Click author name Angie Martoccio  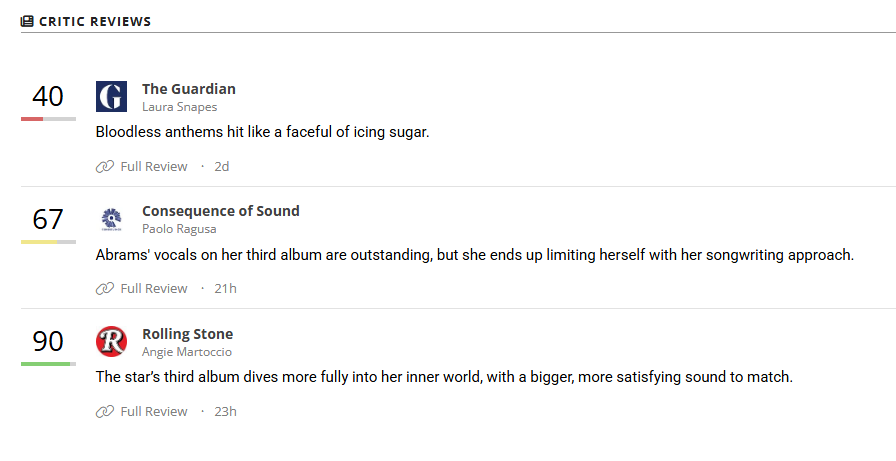click(x=187, y=352)
